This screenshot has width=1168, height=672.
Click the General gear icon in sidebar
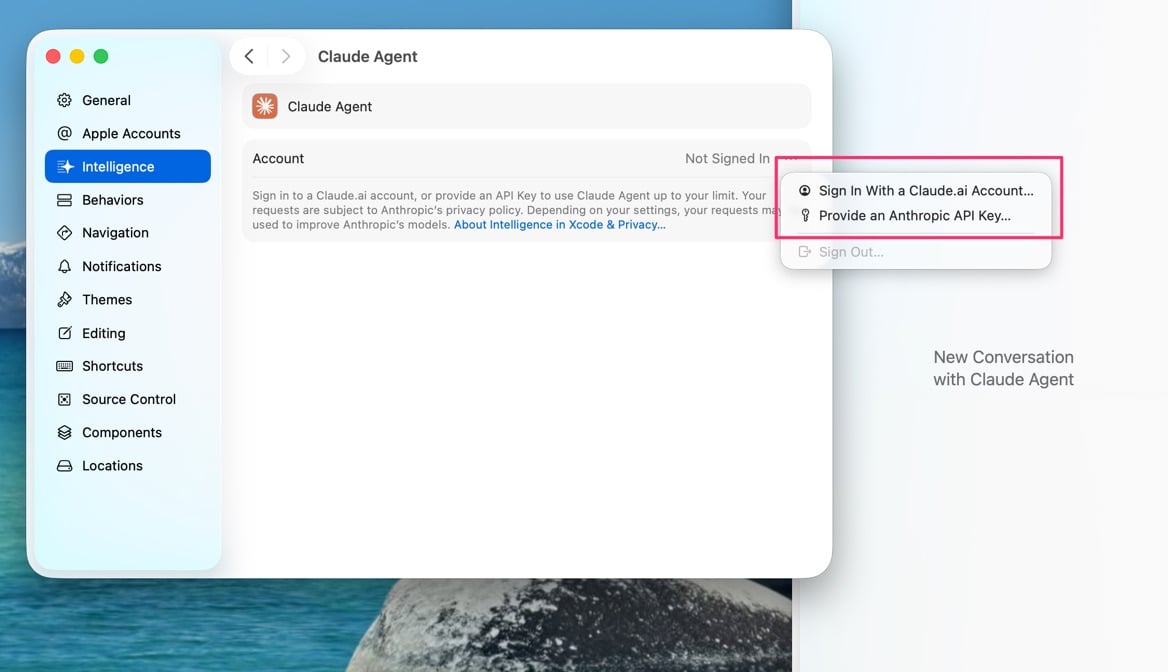65,100
